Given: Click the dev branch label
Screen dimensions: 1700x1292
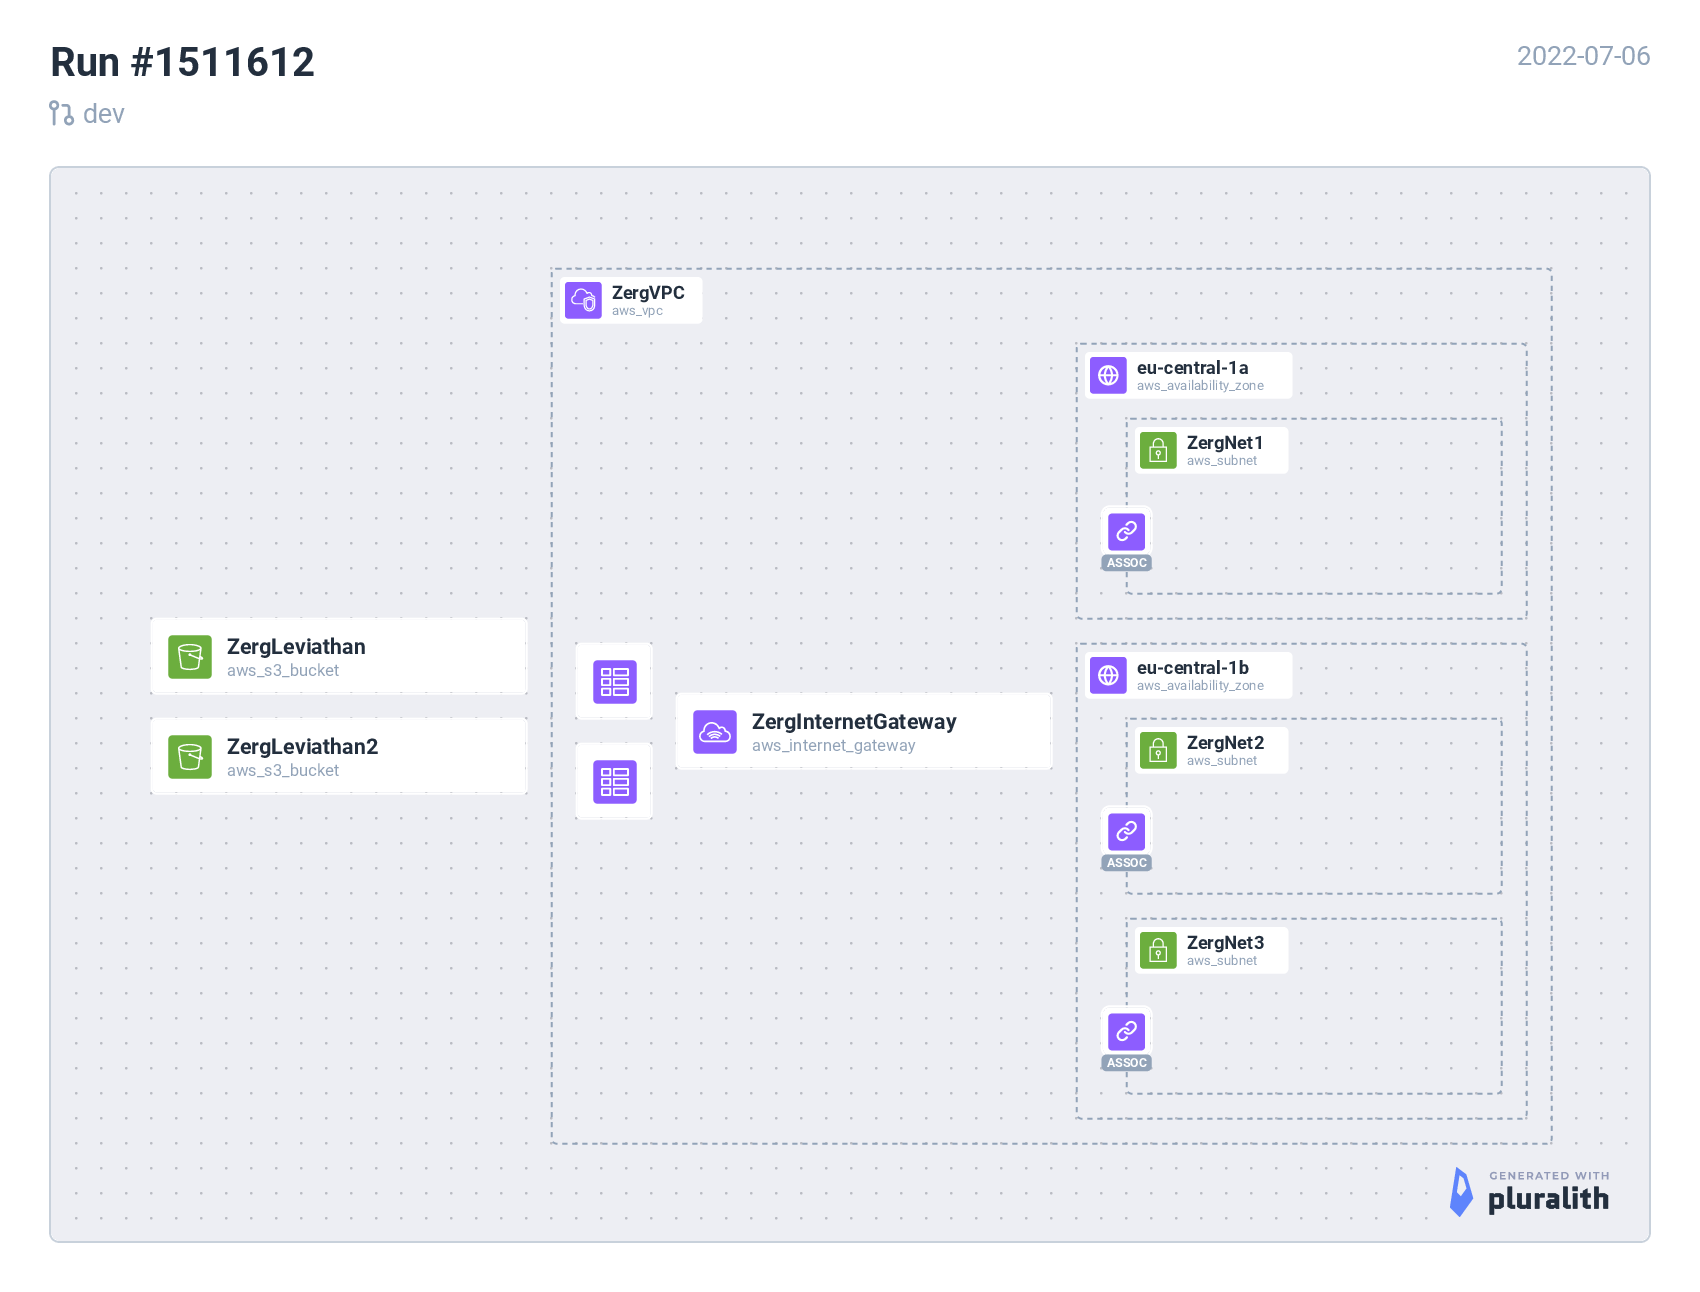Looking at the screenshot, I should 103,114.
